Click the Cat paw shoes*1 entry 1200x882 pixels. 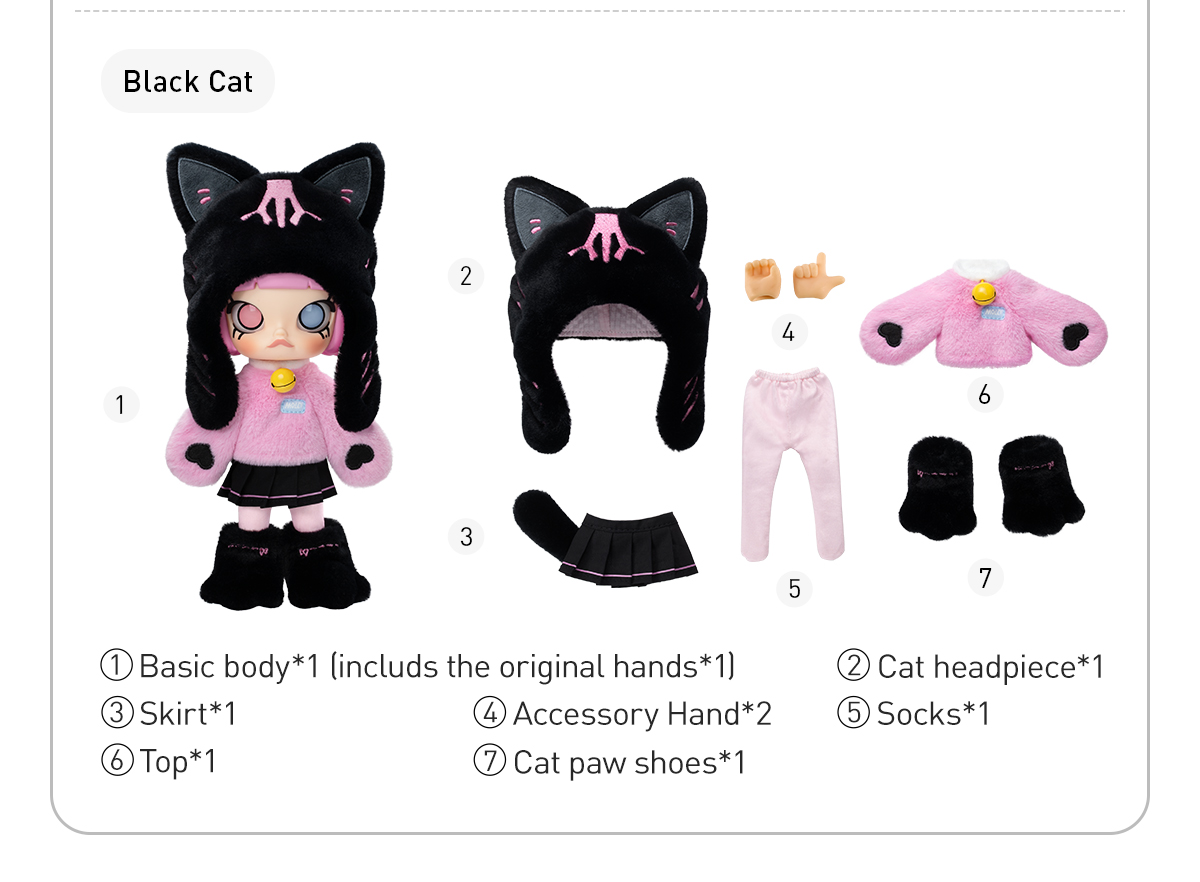pos(609,762)
